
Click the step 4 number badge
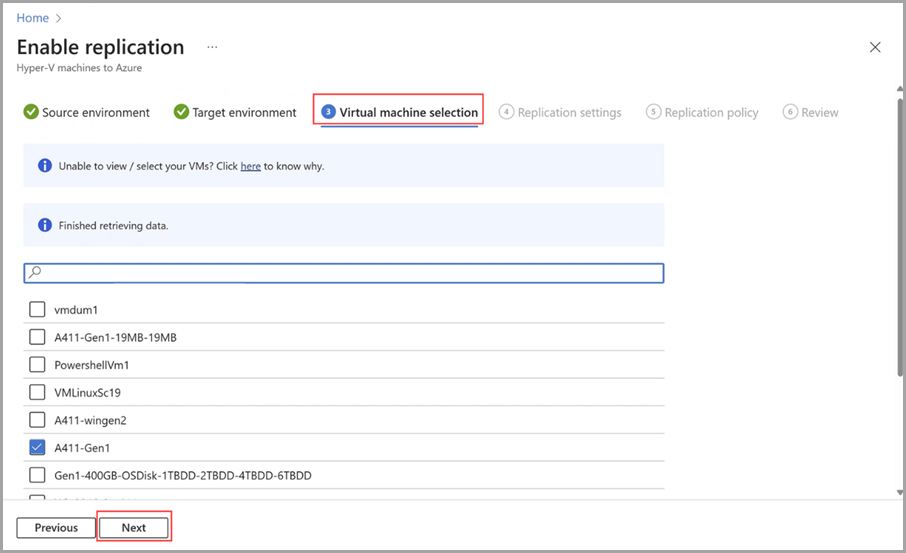click(506, 112)
